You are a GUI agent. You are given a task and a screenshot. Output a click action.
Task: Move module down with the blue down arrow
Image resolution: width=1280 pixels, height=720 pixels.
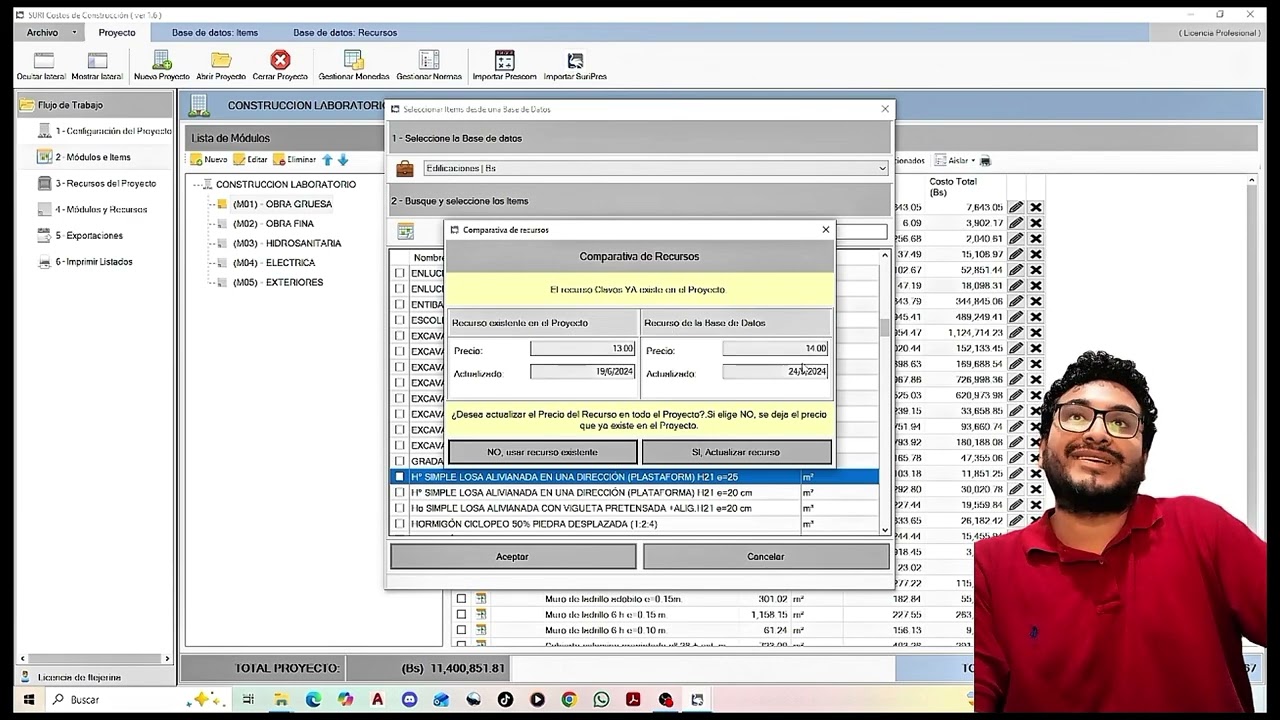343,160
